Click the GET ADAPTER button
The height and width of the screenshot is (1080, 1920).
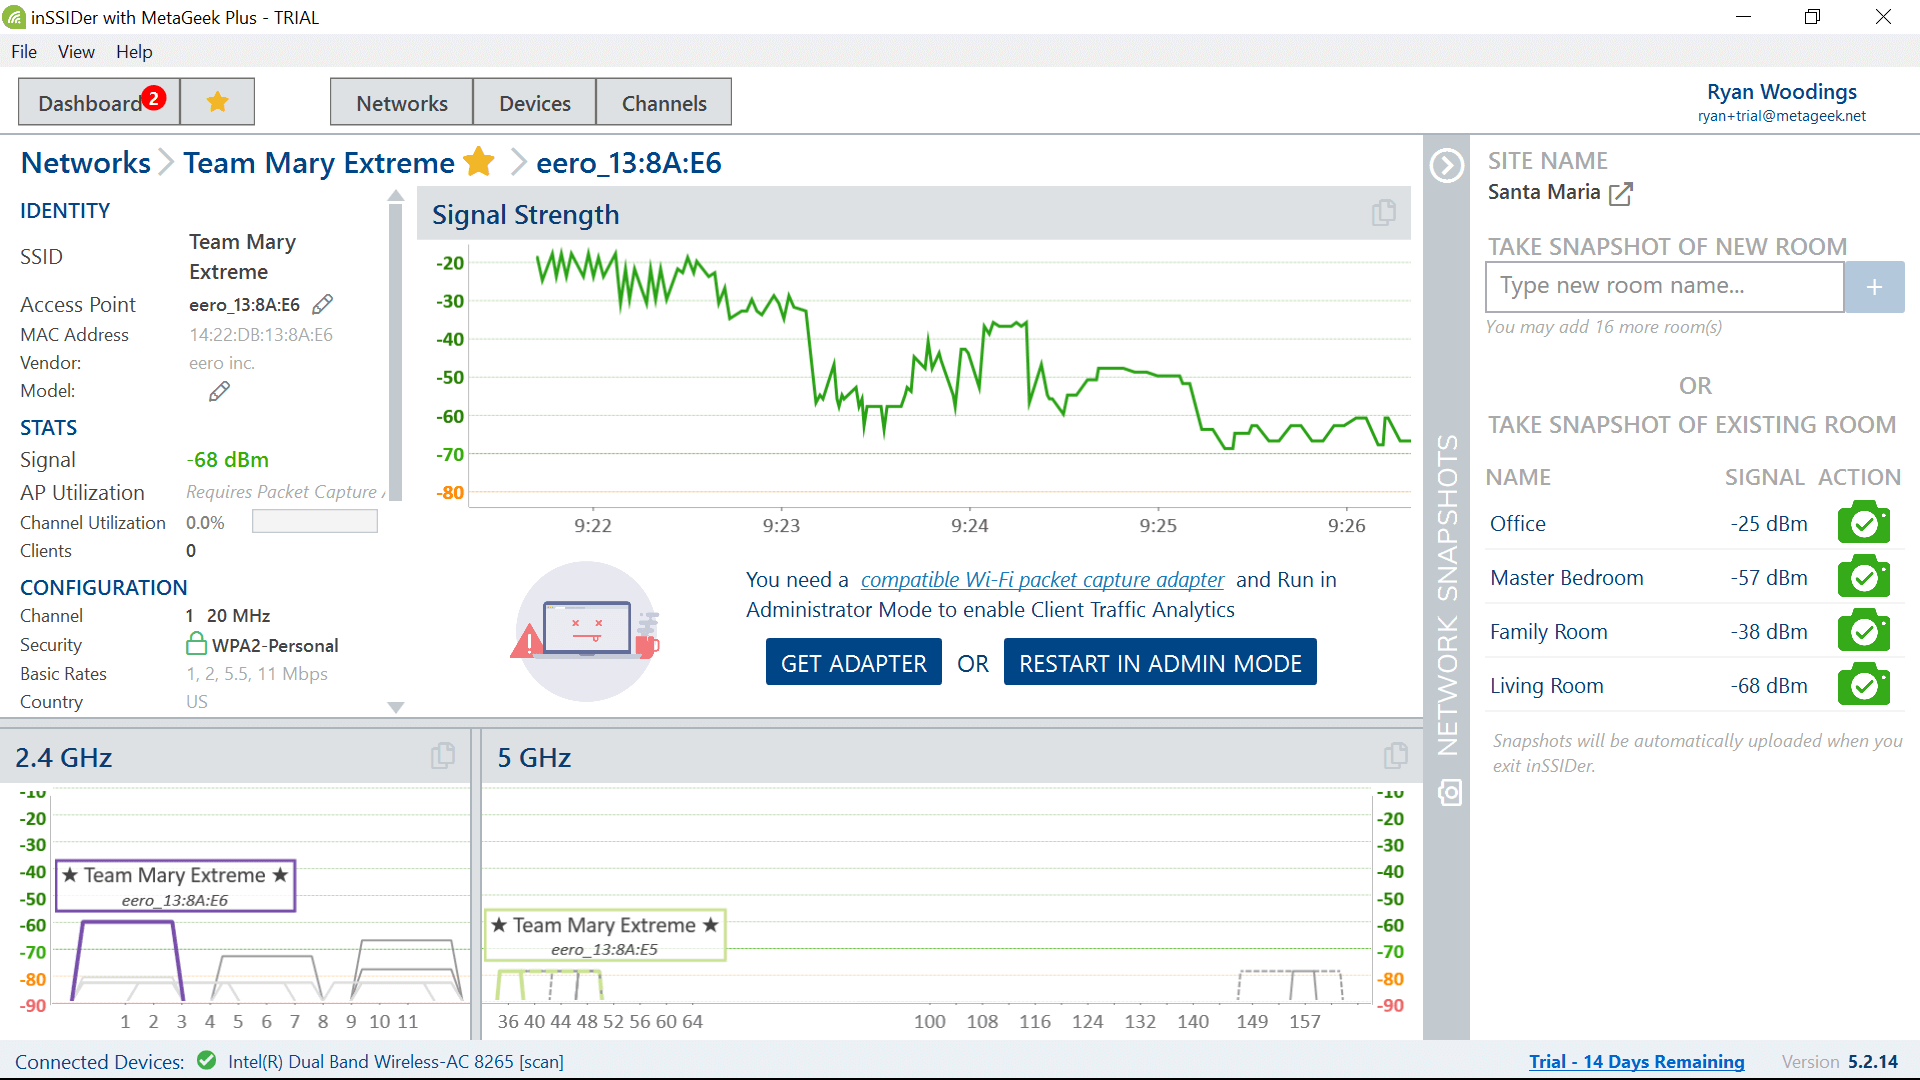pyautogui.click(x=854, y=662)
